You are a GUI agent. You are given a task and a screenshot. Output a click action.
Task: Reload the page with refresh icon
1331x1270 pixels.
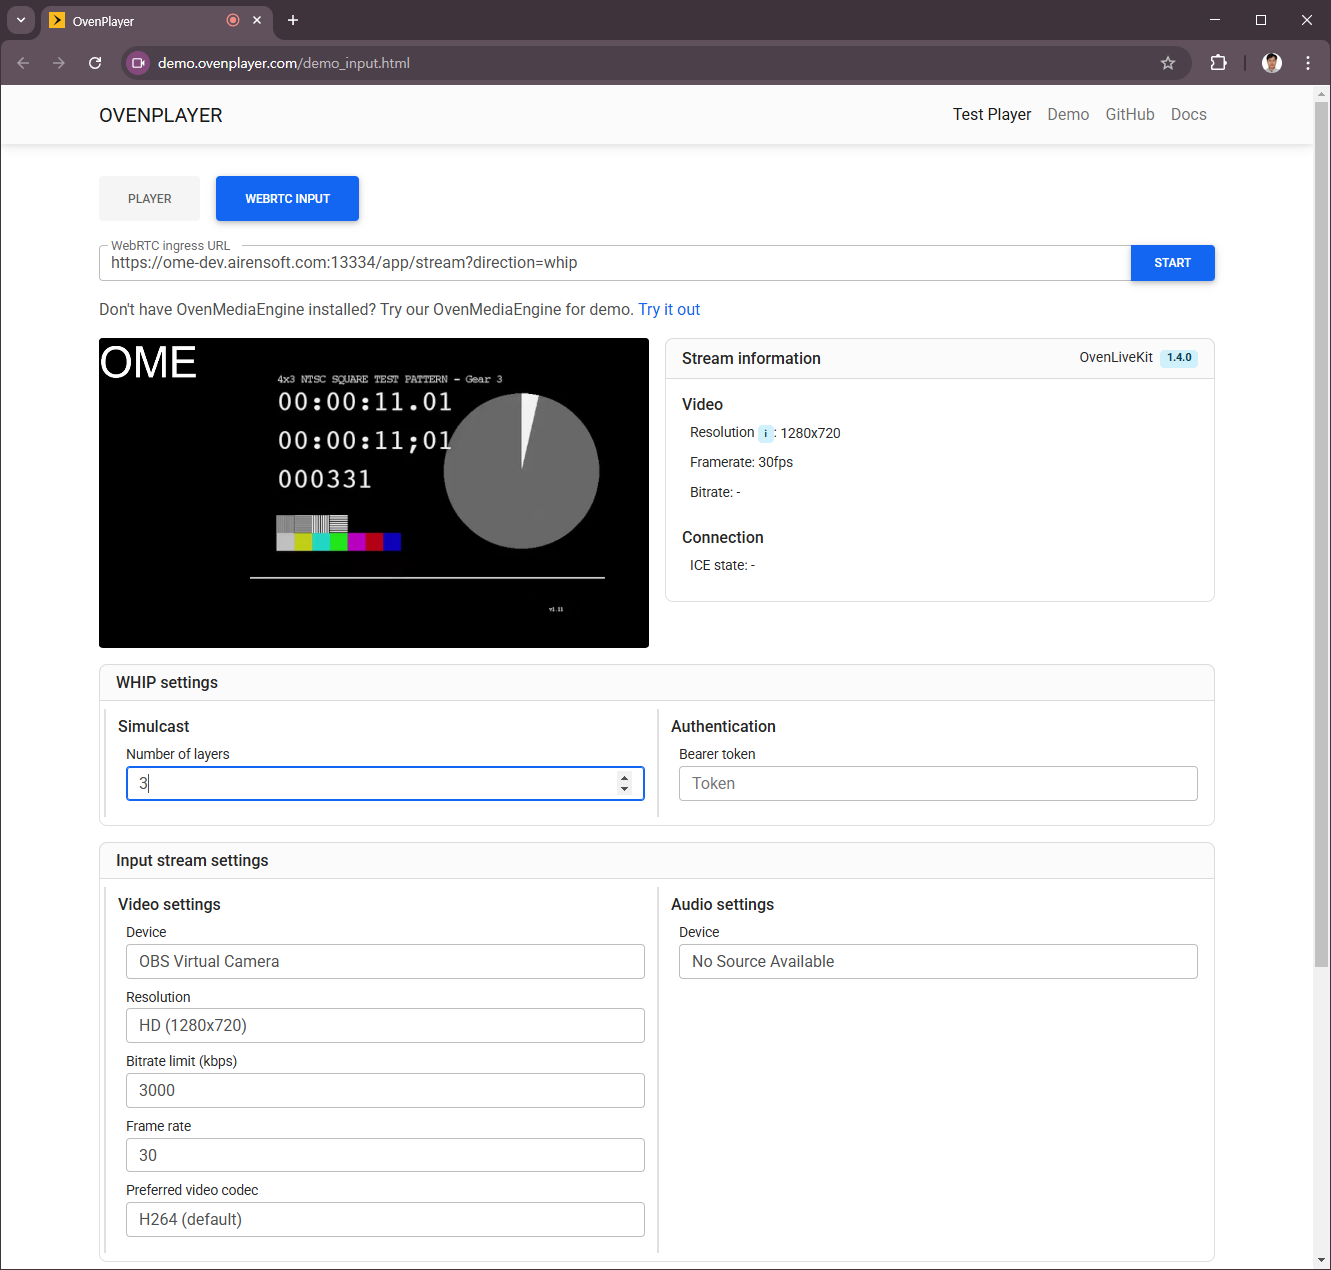(95, 63)
